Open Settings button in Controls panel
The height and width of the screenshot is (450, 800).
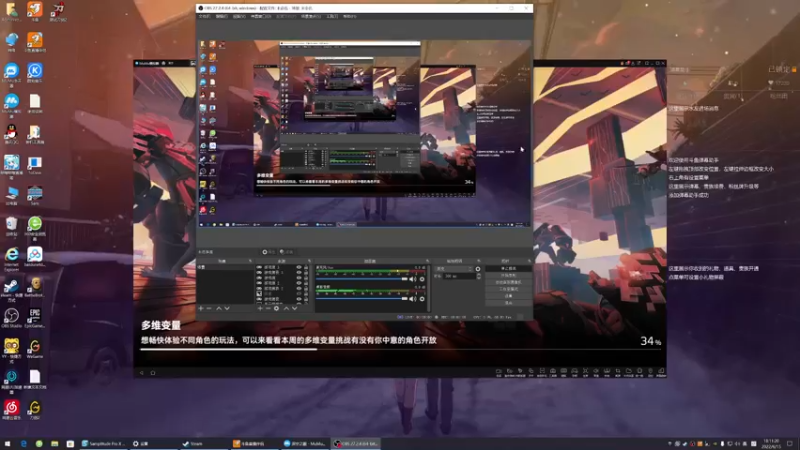click(x=508, y=296)
